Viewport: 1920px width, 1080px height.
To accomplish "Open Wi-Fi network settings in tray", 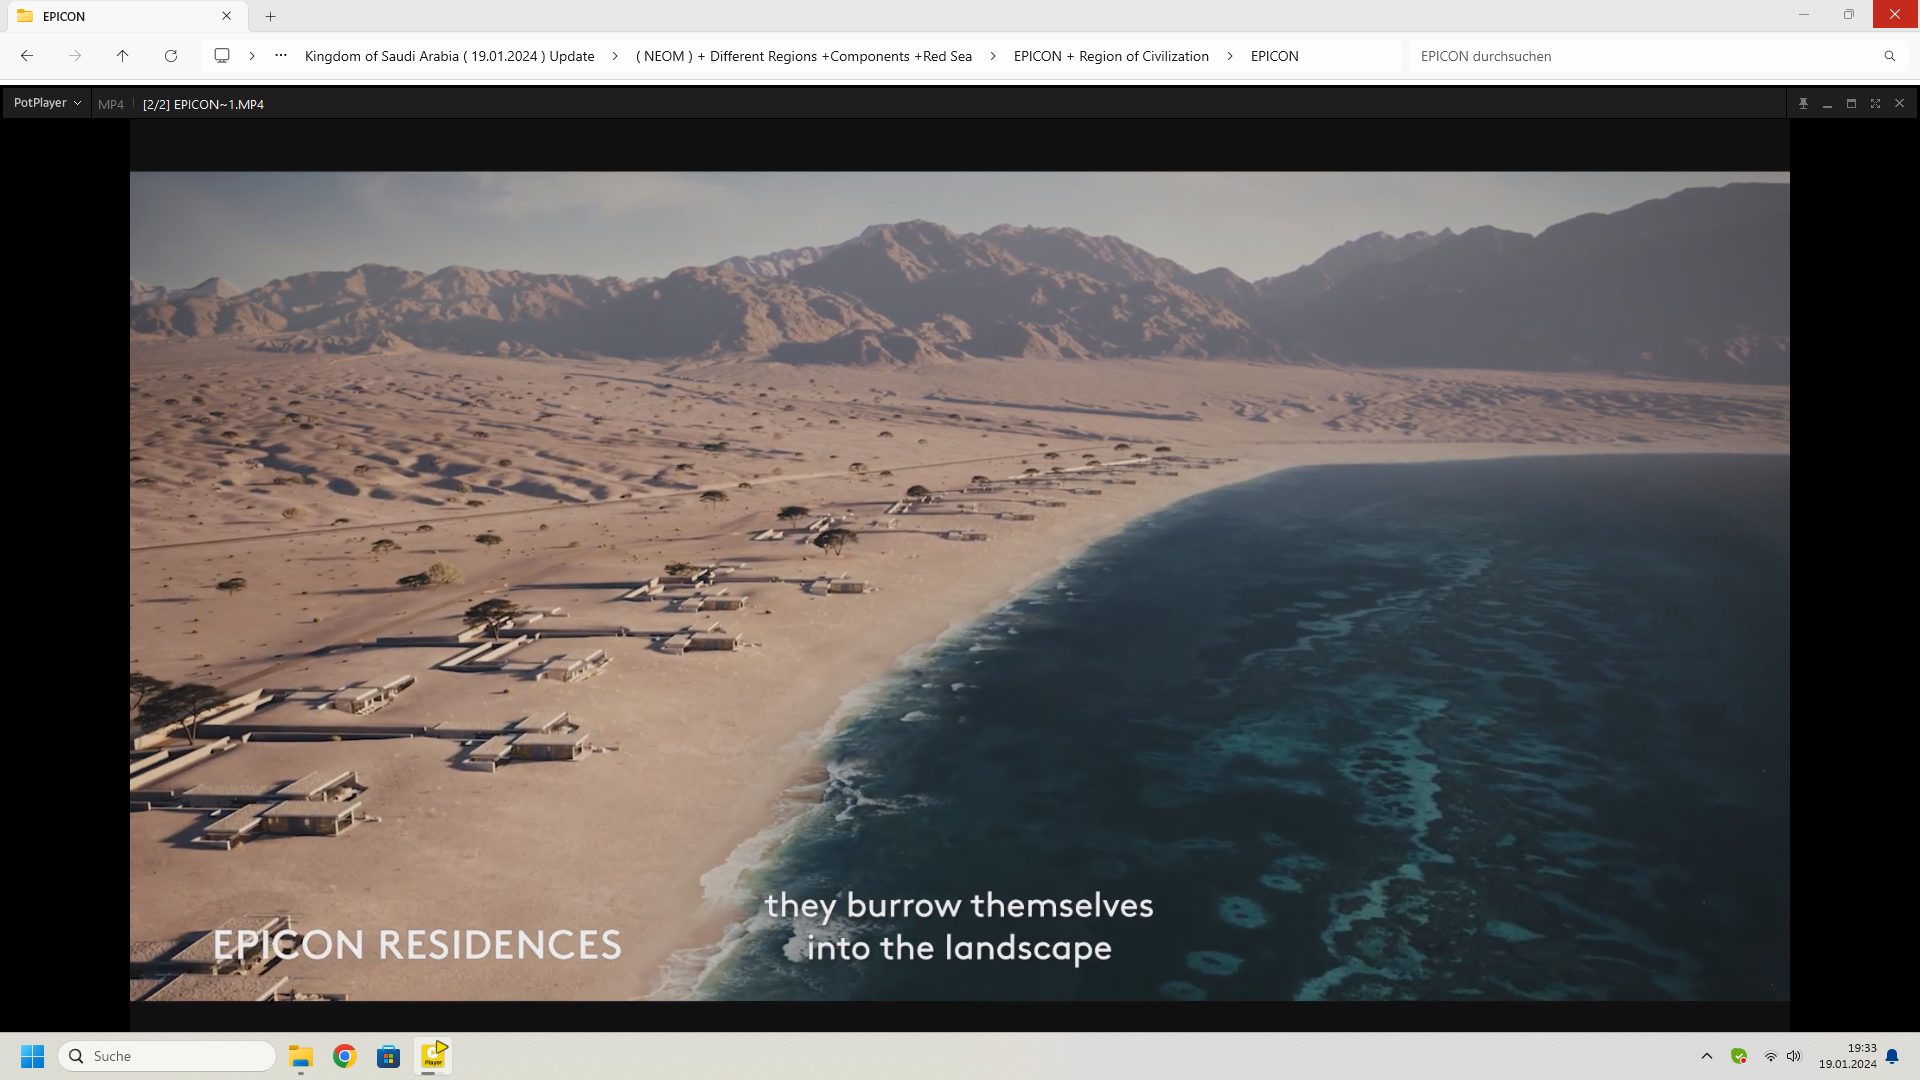I will click(1770, 1056).
